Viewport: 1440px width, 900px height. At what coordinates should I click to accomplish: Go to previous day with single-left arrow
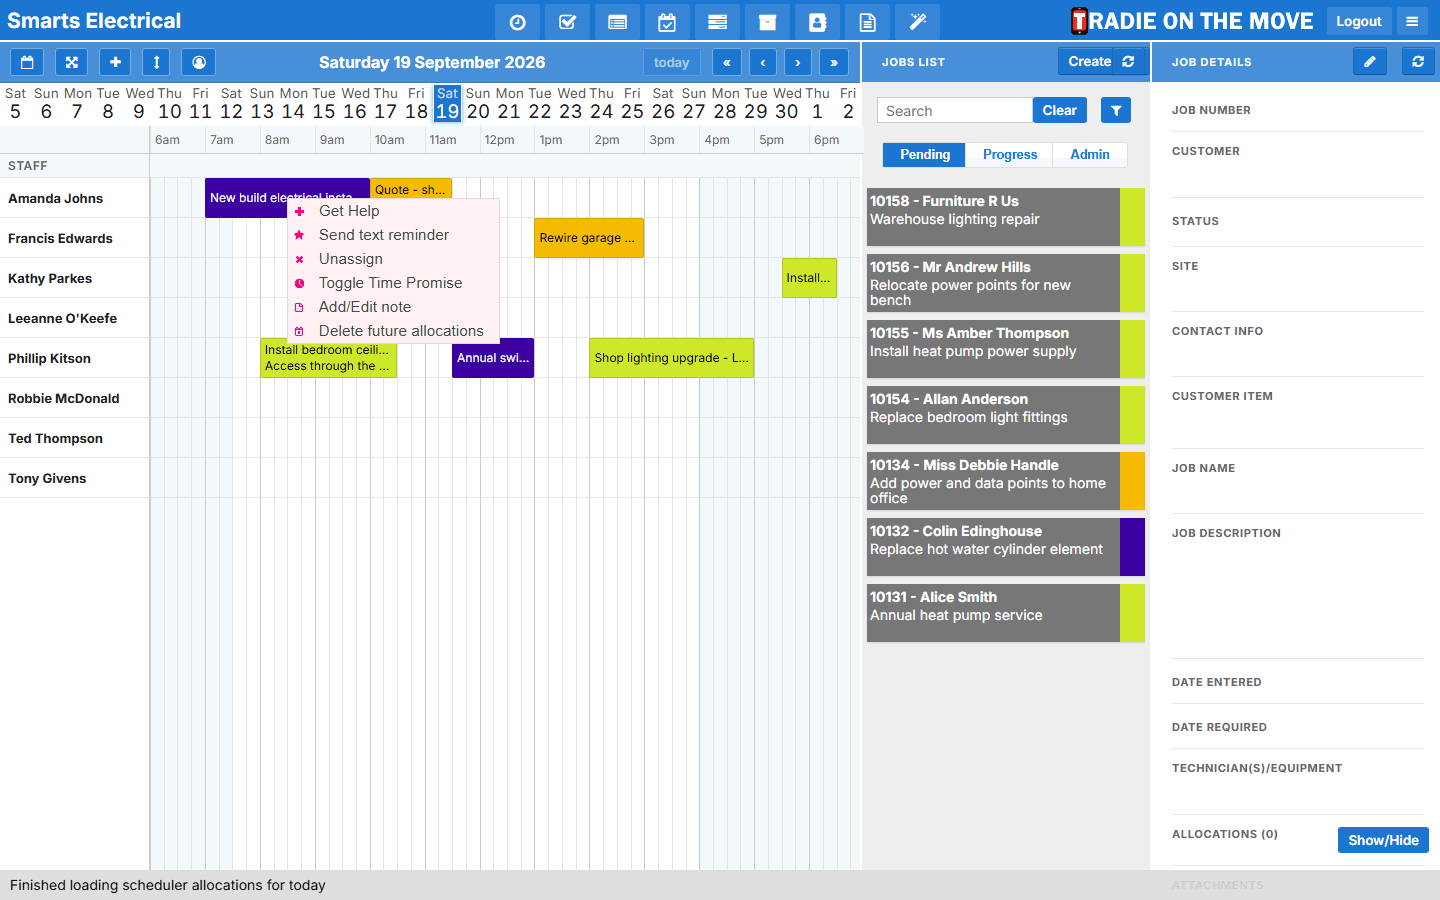763,62
